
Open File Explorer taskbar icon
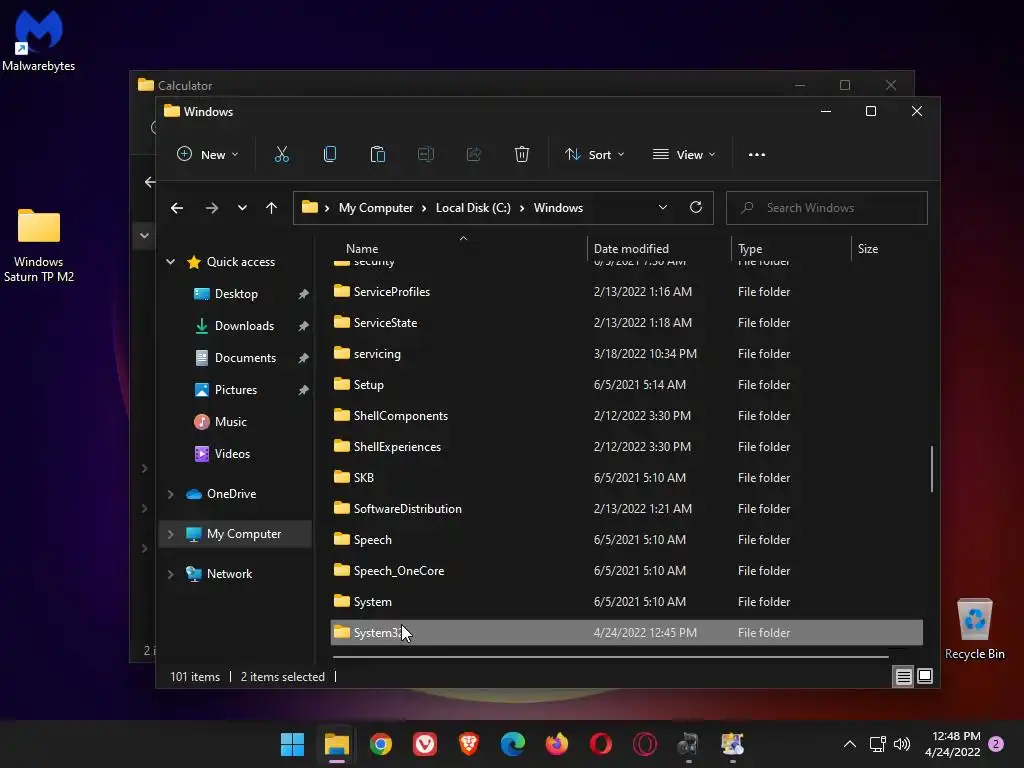point(337,744)
